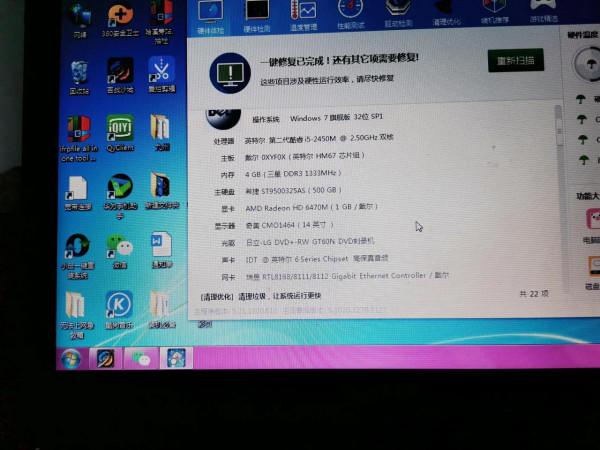
Task: Open the iQIYI QyClient desktop shortcut
Action: [120, 132]
